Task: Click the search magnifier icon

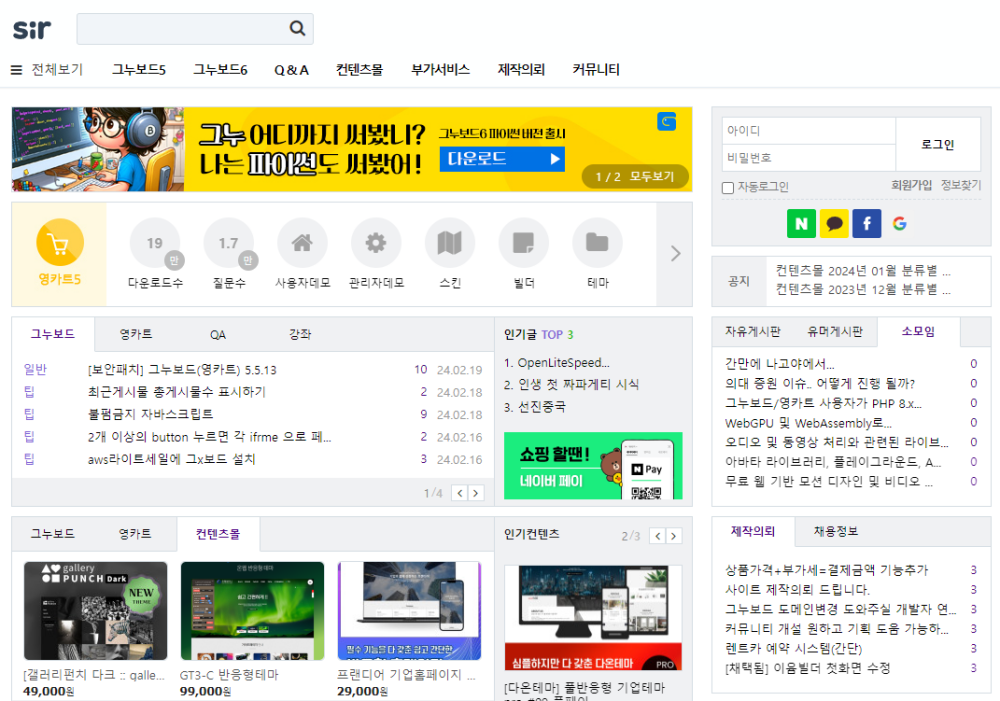Action: click(x=297, y=28)
